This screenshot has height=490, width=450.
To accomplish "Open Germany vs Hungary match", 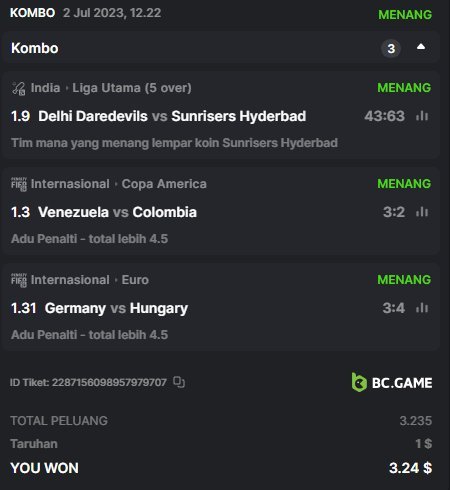I will (x=116, y=308).
